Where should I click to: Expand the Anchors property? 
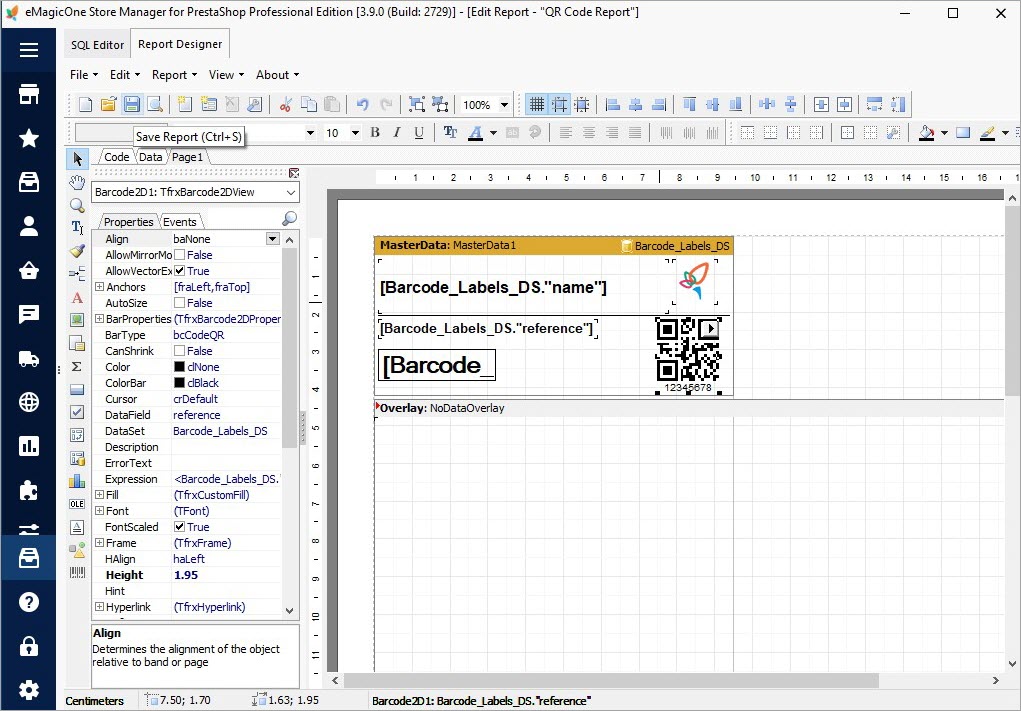coord(100,286)
